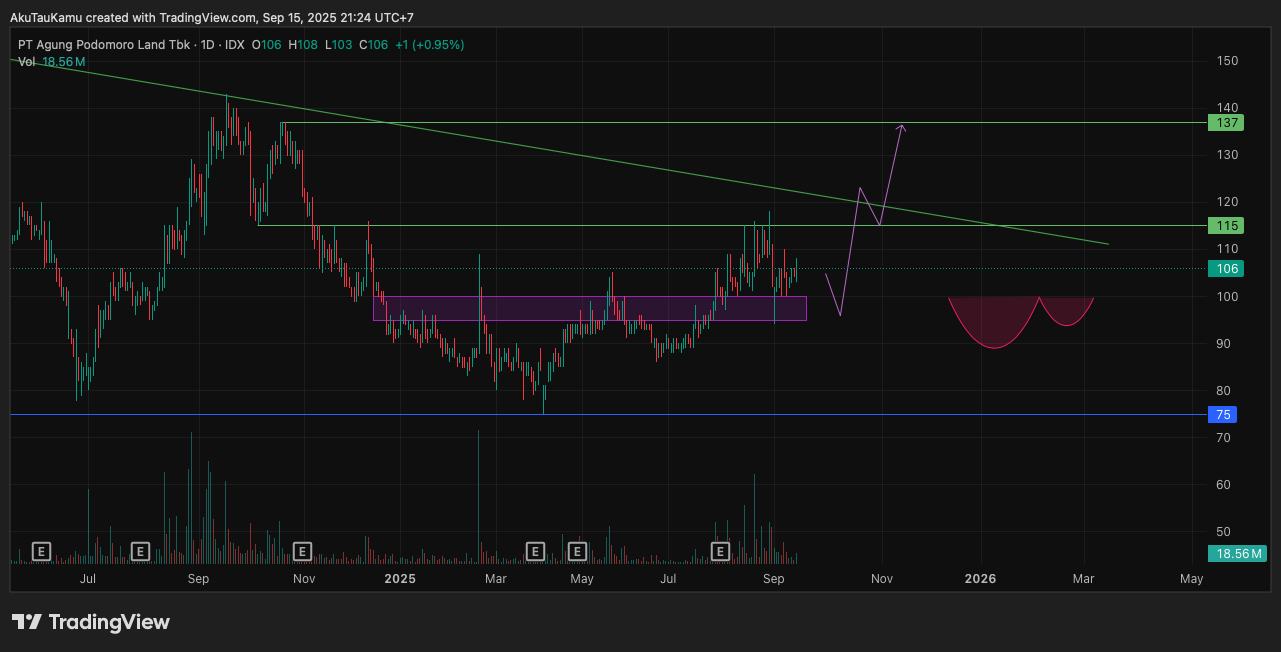Click the 2025 label on the time axis
Viewport: 1281px width, 652px height.
coord(400,579)
